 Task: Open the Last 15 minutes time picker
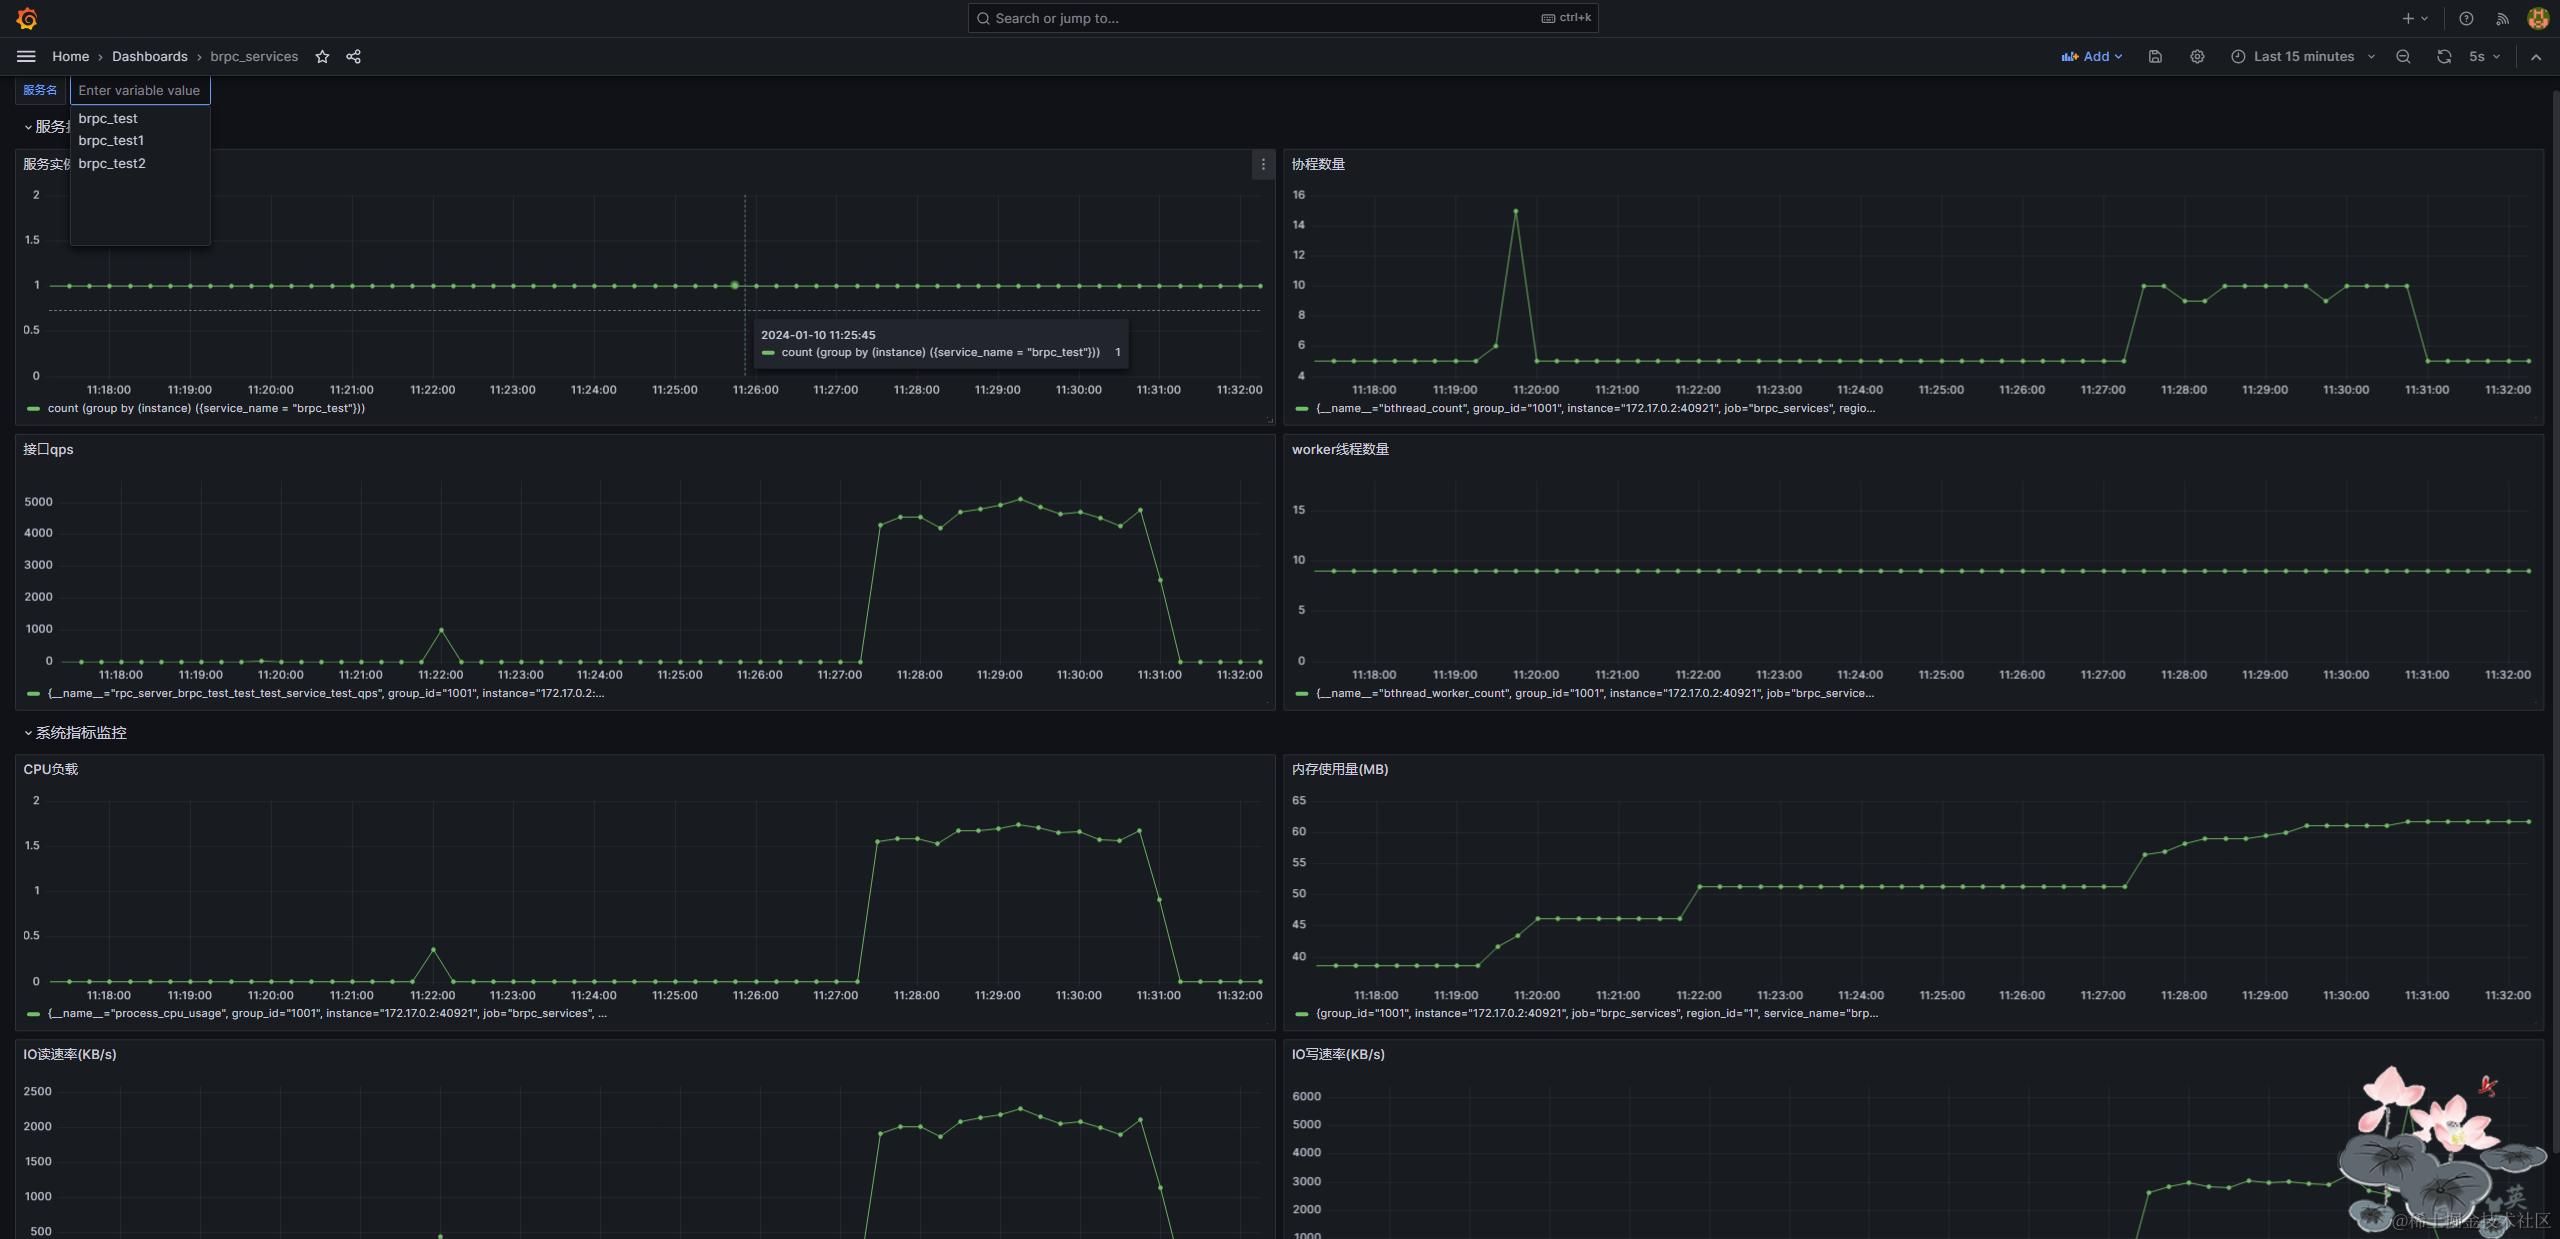coord(2302,57)
